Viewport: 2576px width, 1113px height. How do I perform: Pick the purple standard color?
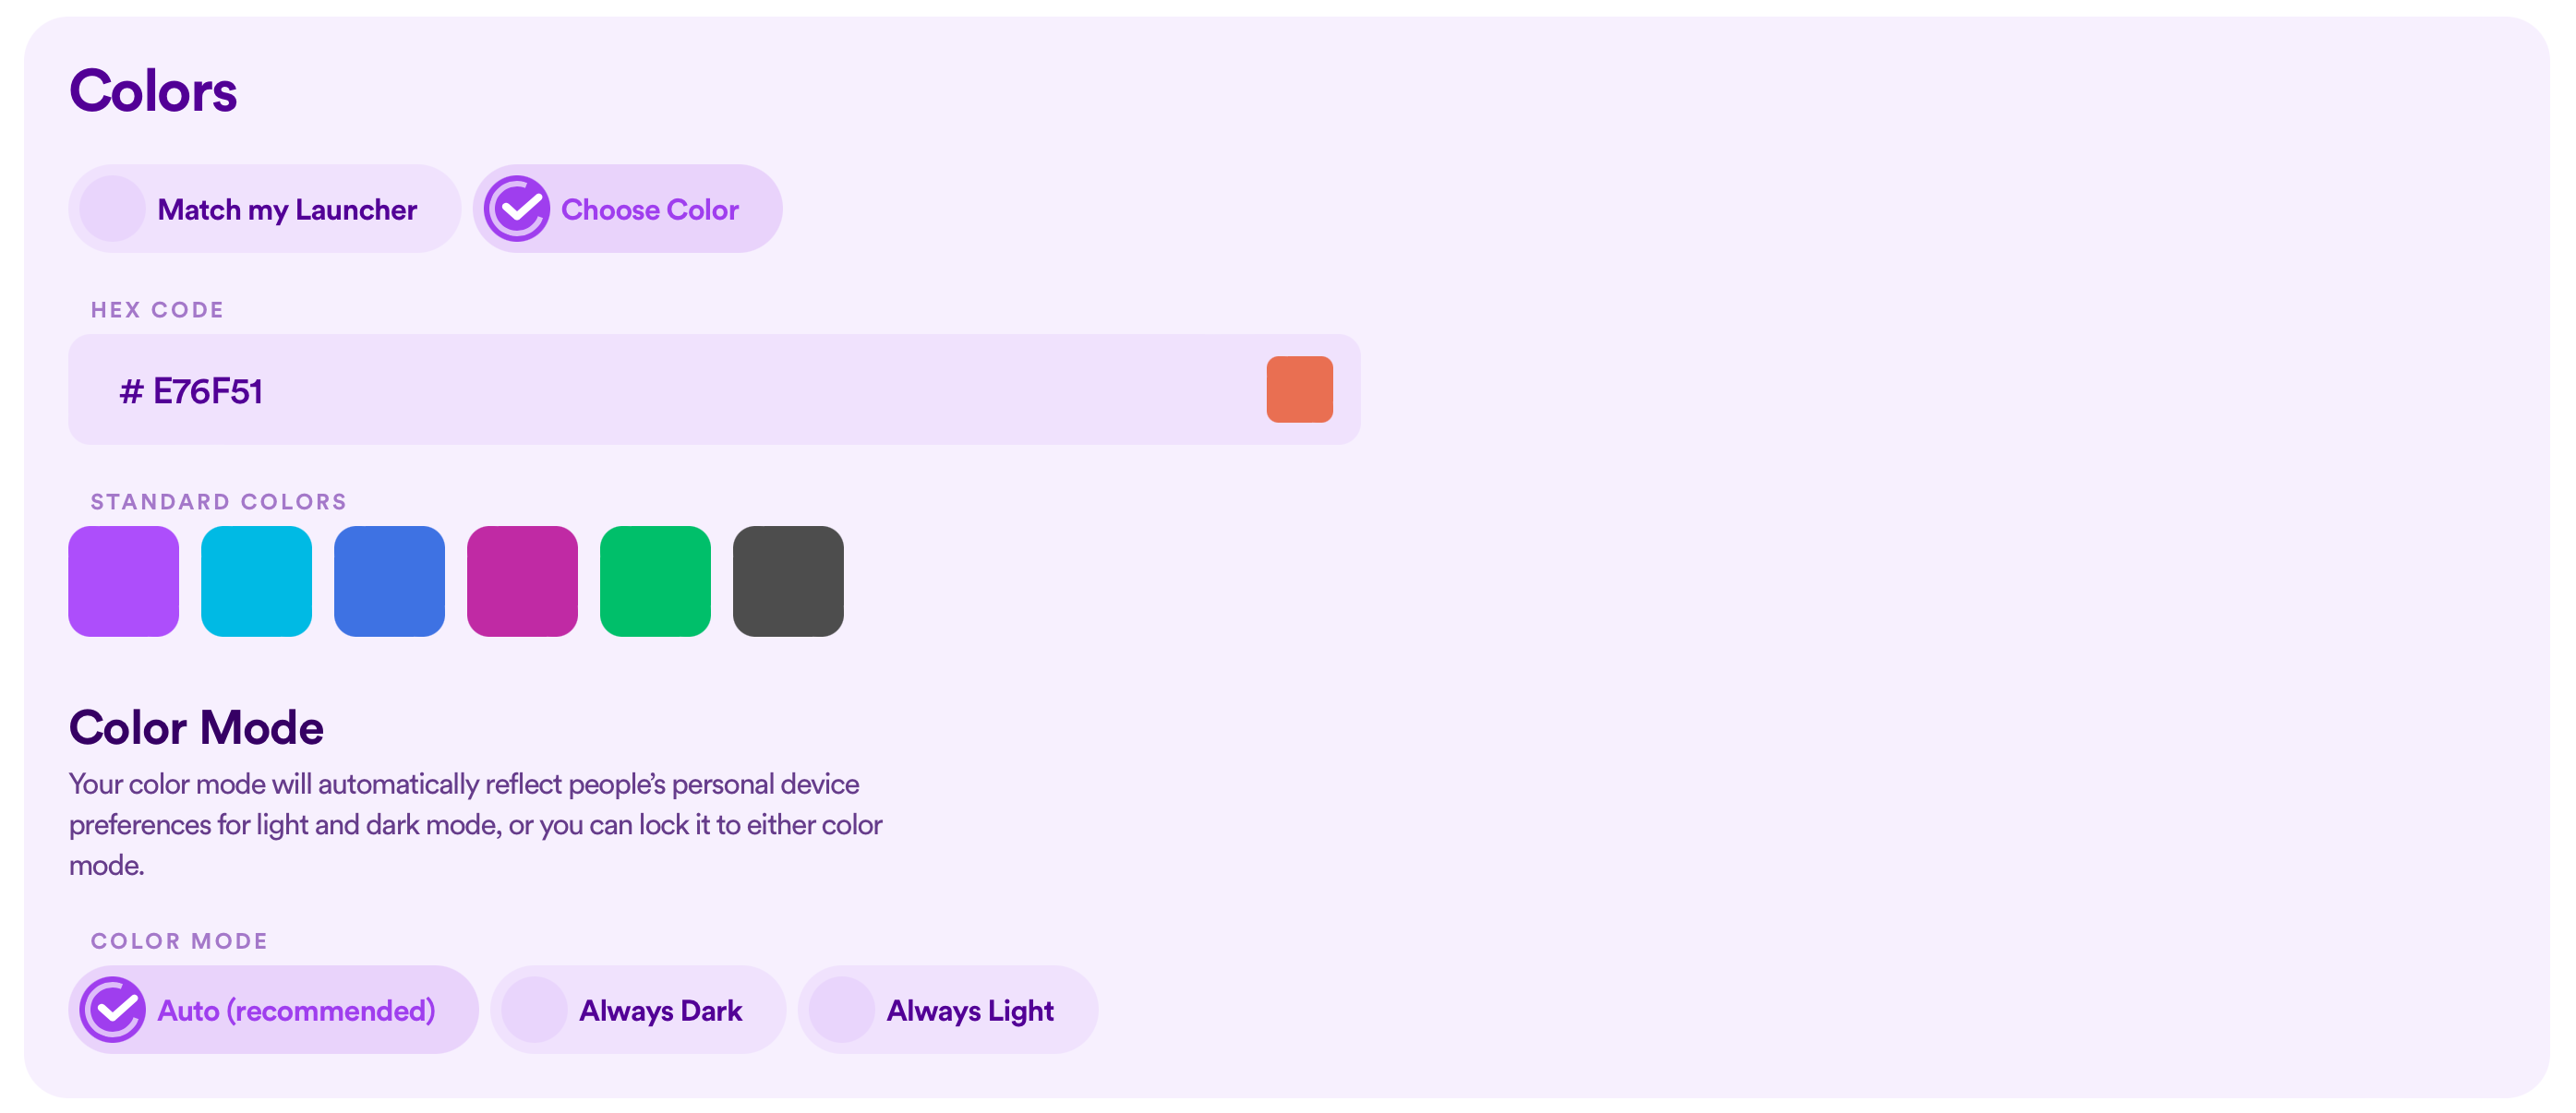pyautogui.click(x=123, y=581)
